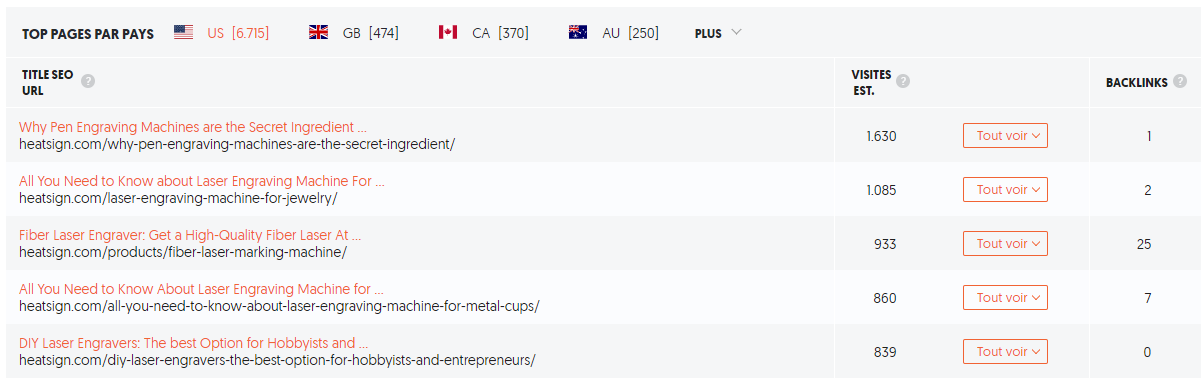This screenshot has width=1201, height=380.
Task: Select the GB flag icon
Action: coord(318,33)
